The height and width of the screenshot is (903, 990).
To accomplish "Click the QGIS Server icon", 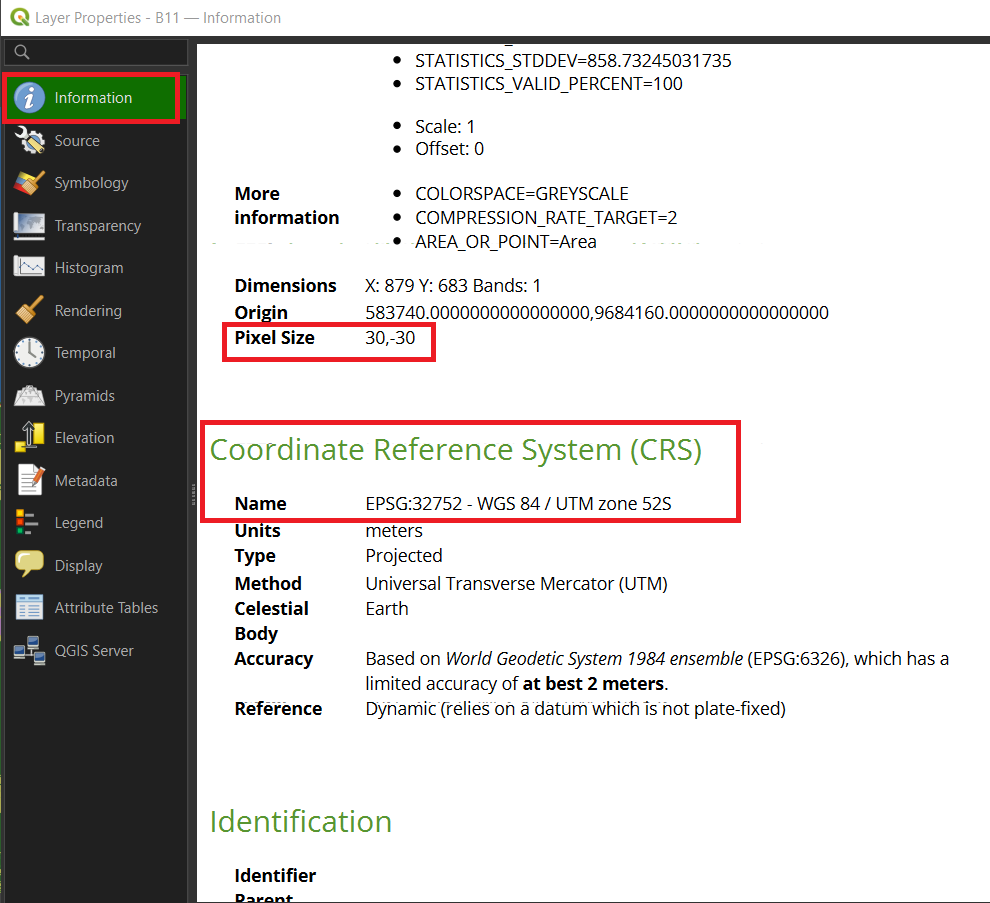I will pyautogui.click(x=30, y=650).
